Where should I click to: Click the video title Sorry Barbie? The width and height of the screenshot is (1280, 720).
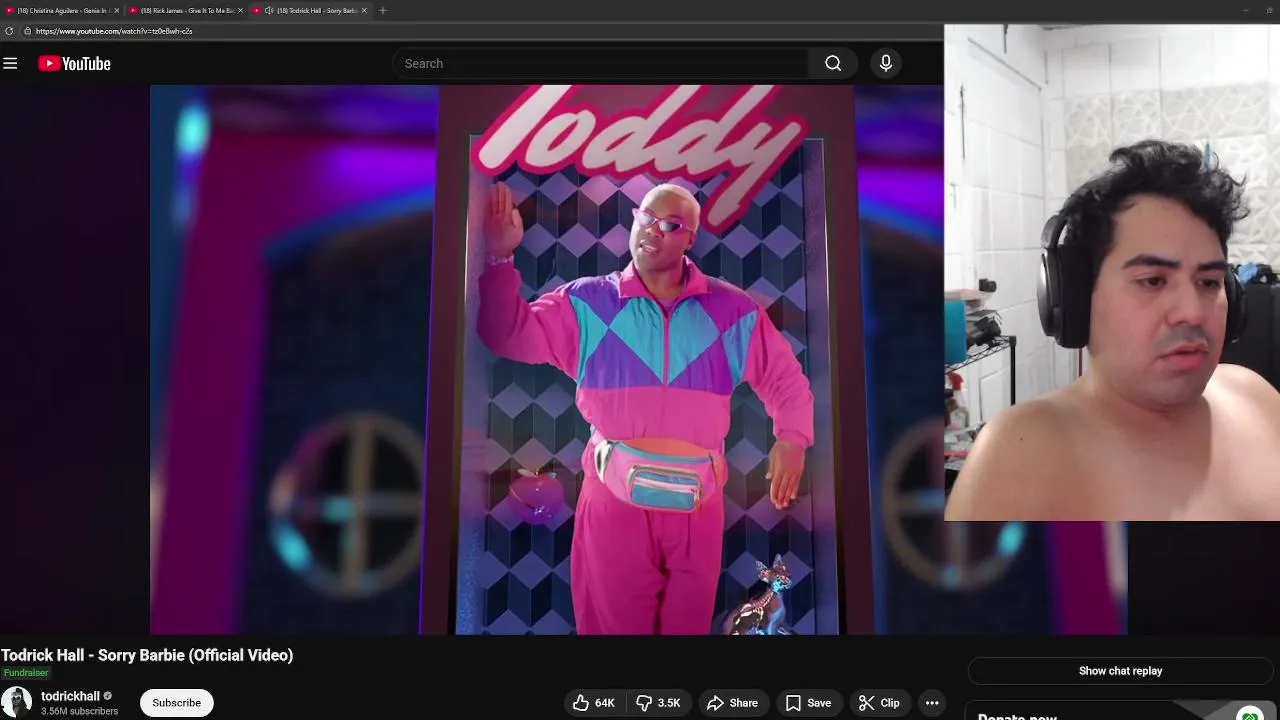[147, 655]
